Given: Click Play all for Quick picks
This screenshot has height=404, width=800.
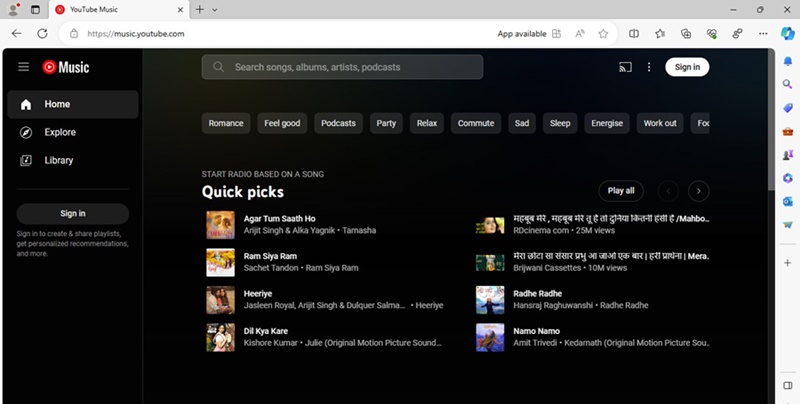Looking at the screenshot, I should pos(621,191).
